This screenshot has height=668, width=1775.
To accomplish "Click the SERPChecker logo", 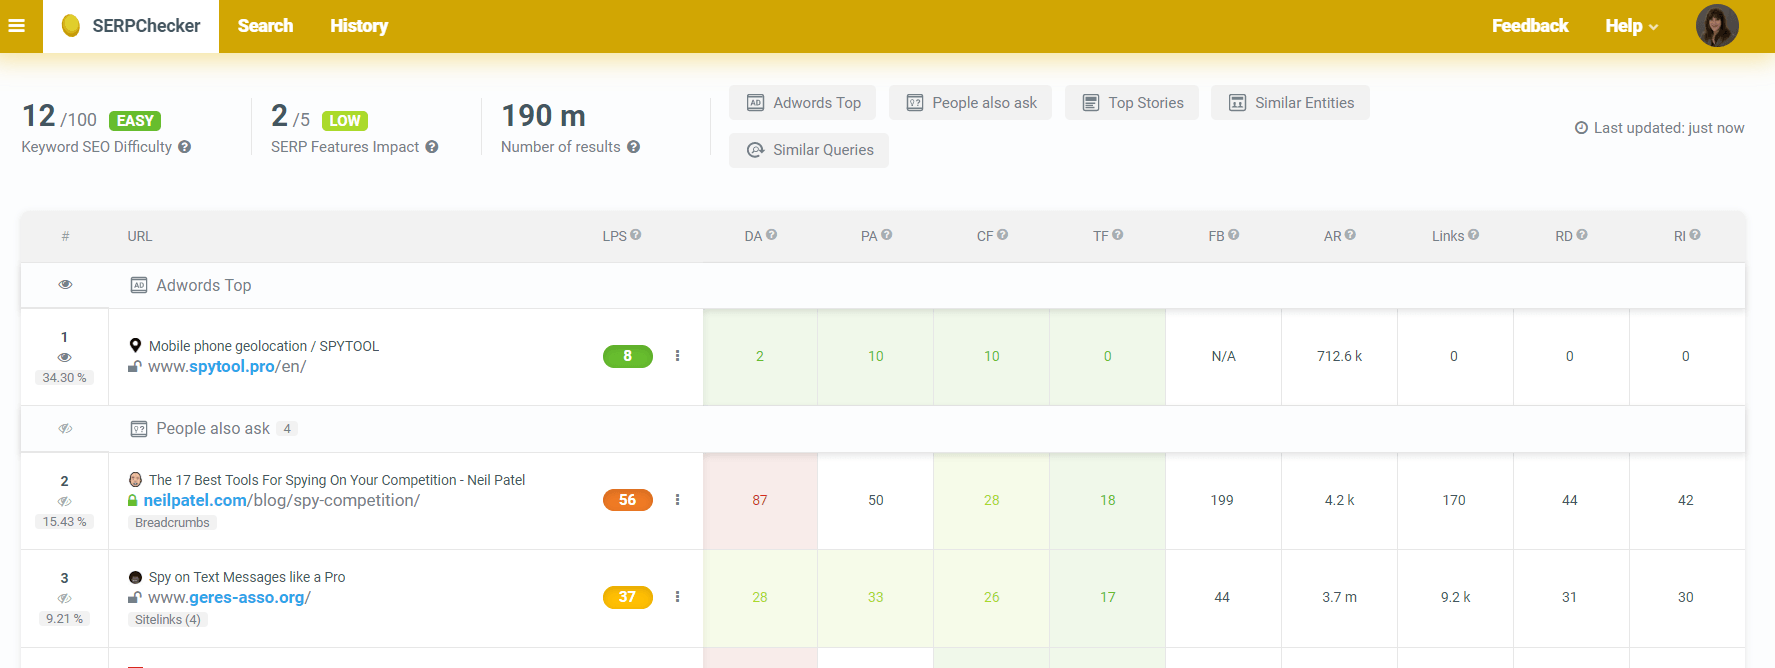I will (x=131, y=26).
